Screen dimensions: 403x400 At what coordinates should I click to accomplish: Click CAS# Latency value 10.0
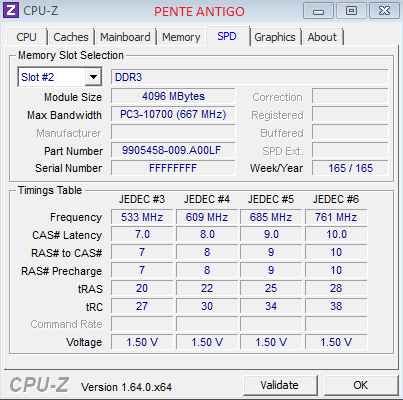(336, 234)
